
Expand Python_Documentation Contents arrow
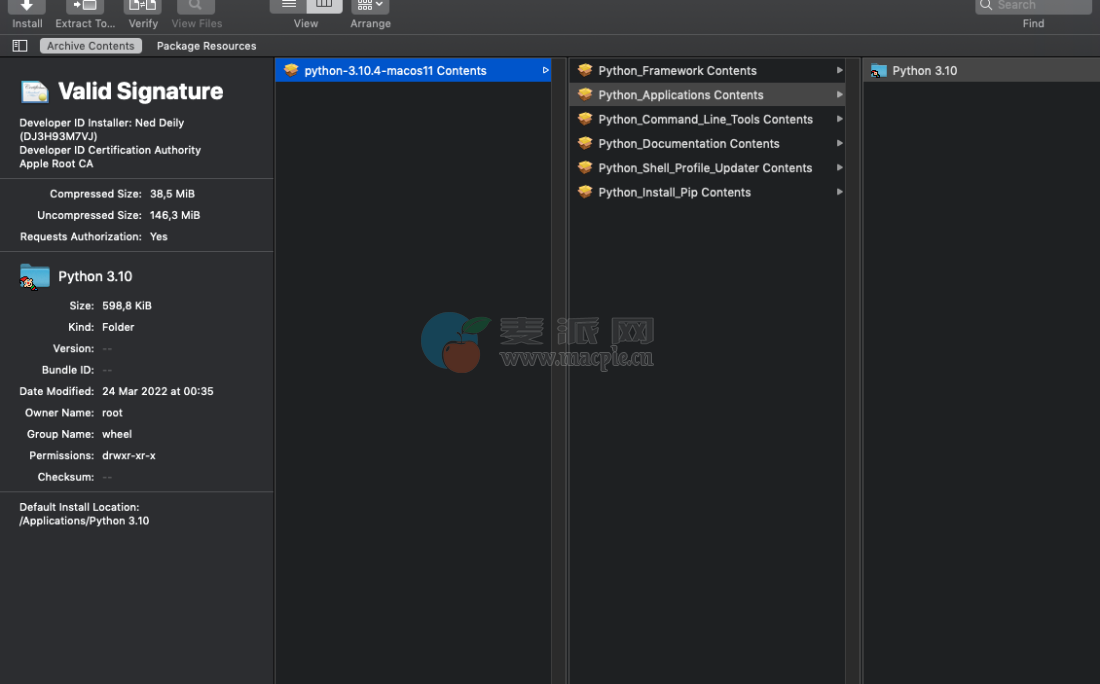pos(839,143)
